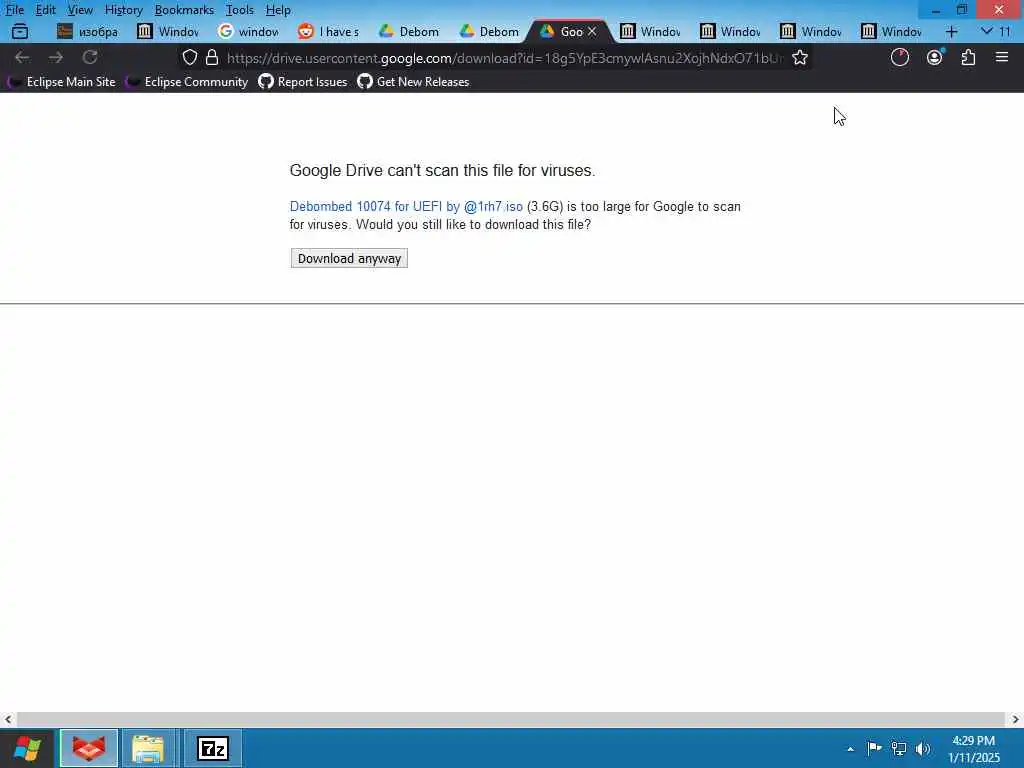Open the Bookmarks menu
1024x768 pixels.
click(x=184, y=10)
